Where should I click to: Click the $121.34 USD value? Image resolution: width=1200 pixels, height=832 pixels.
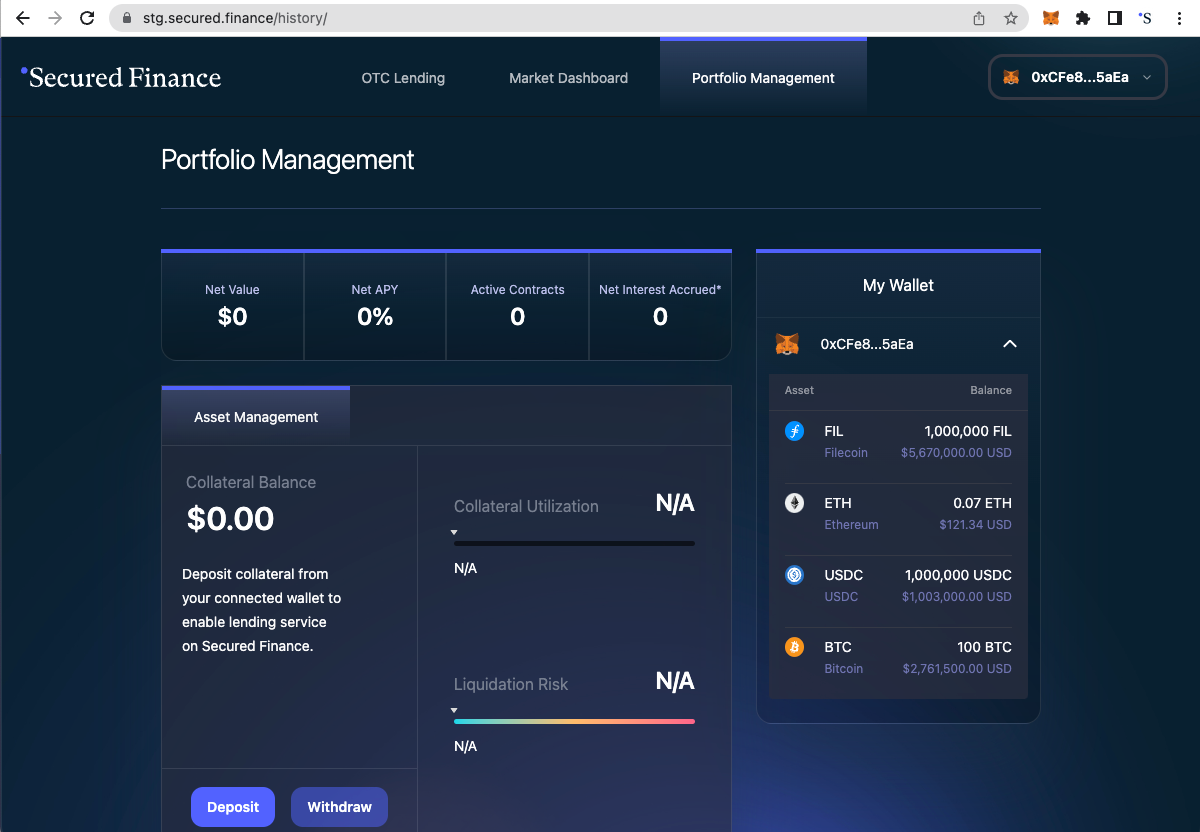click(975, 525)
